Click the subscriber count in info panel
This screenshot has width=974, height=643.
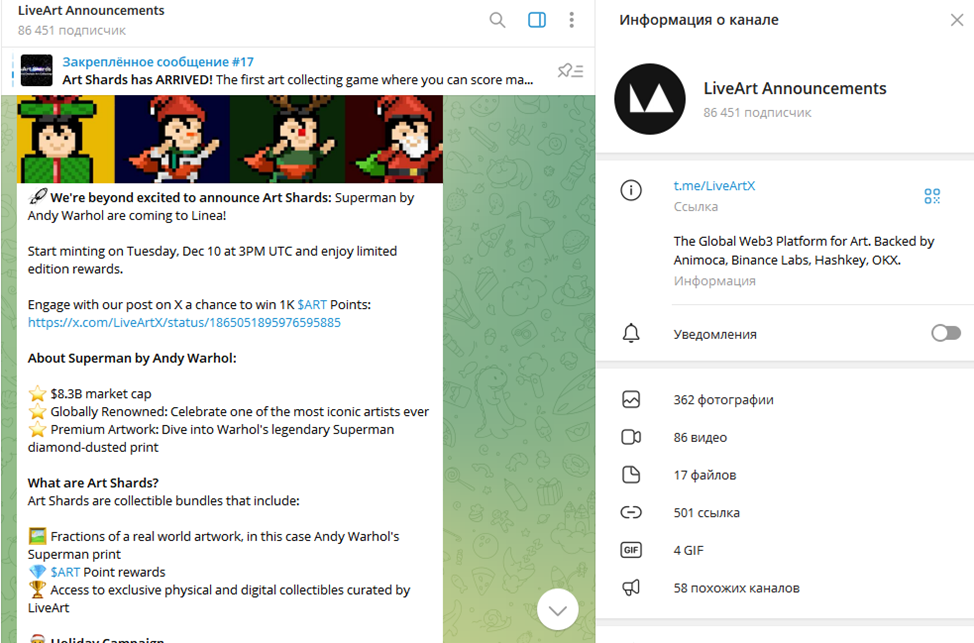(x=757, y=113)
